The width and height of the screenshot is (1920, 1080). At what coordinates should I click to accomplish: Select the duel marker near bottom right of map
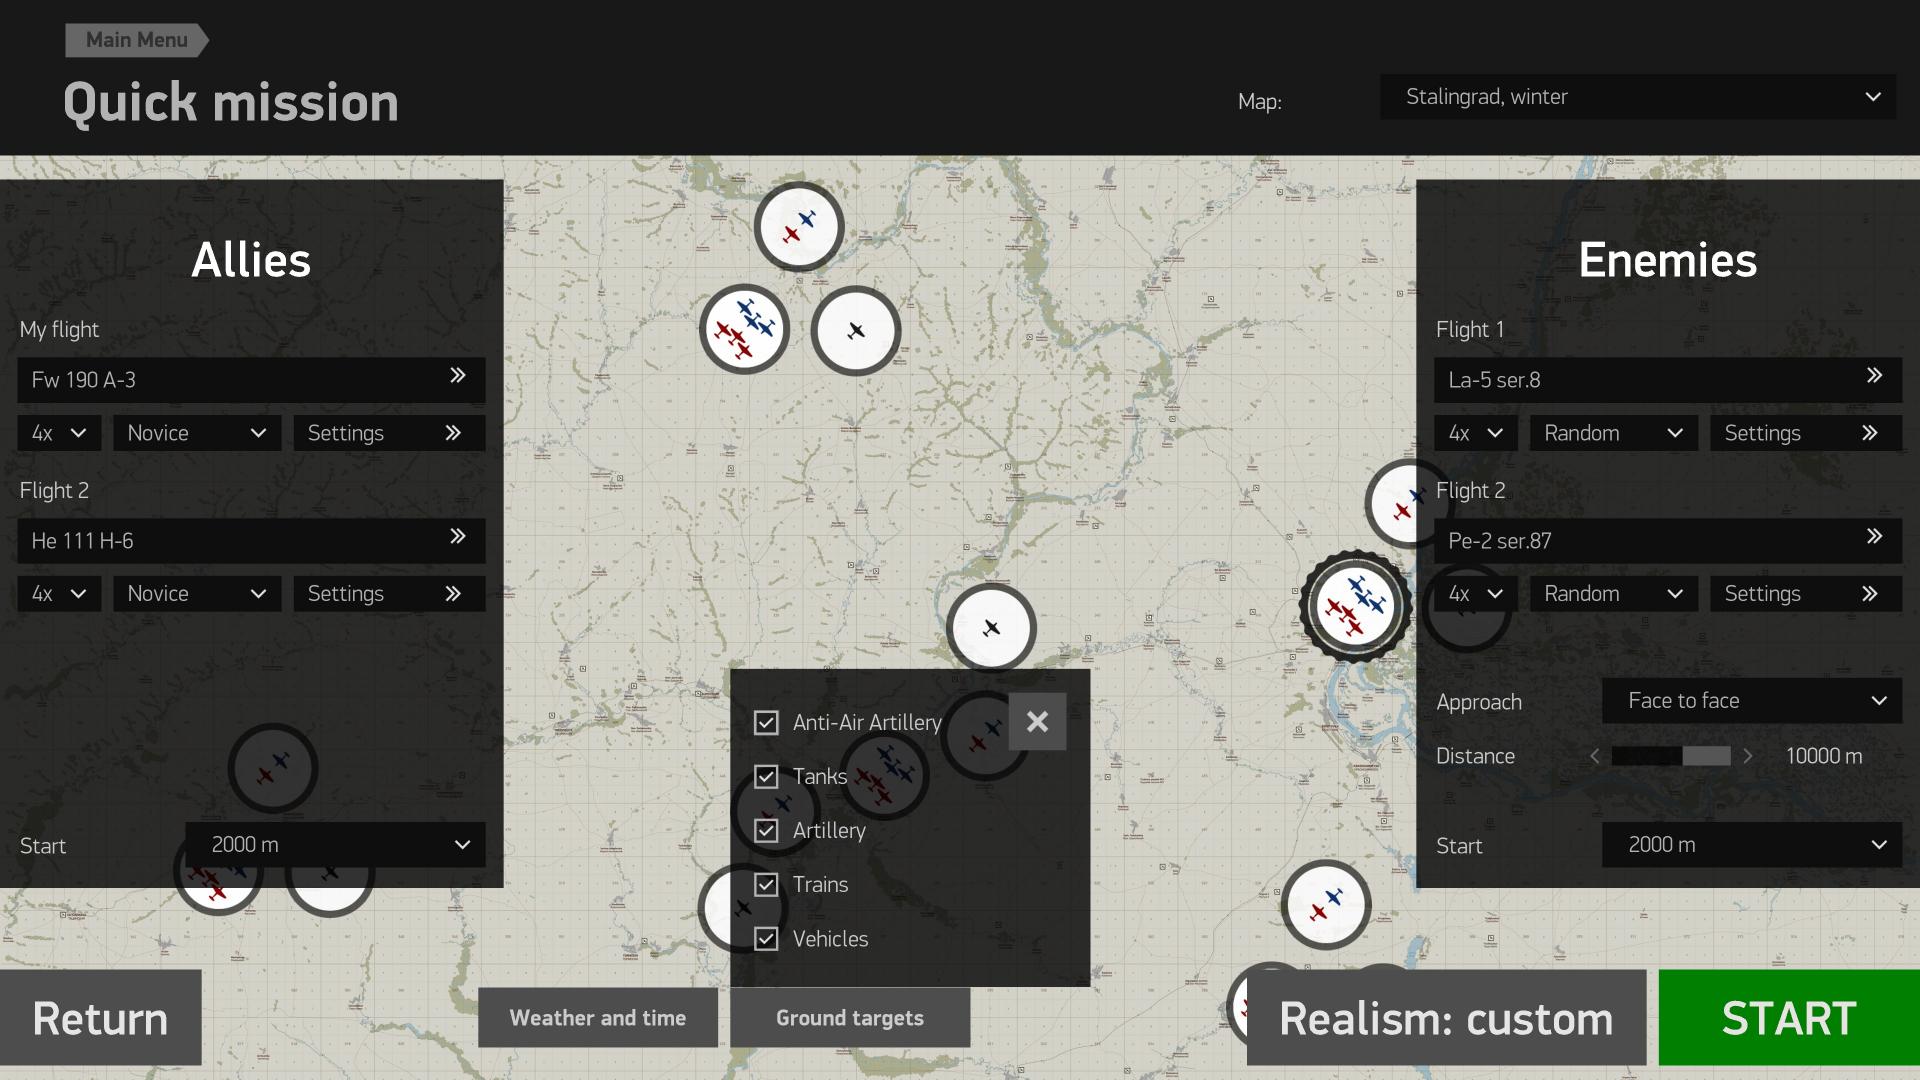(1325, 905)
